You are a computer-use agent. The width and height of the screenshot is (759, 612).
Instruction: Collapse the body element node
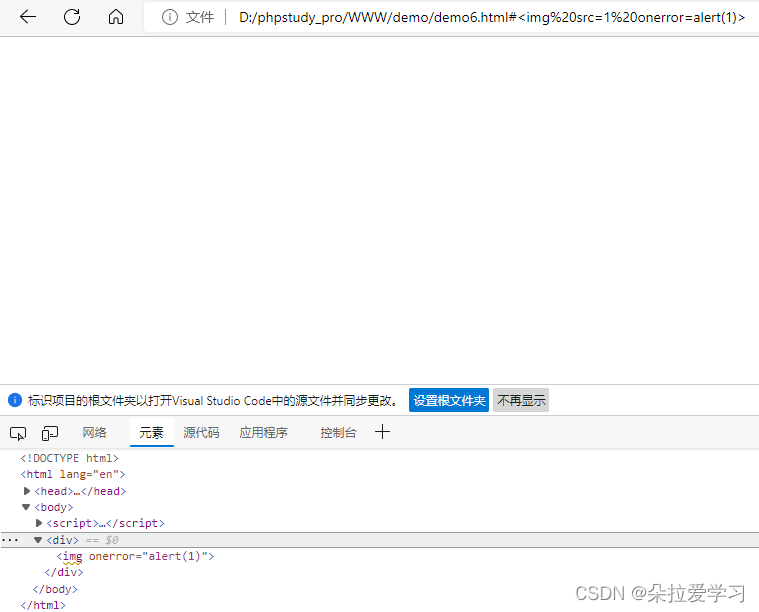pyautogui.click(x=27, y=507)
